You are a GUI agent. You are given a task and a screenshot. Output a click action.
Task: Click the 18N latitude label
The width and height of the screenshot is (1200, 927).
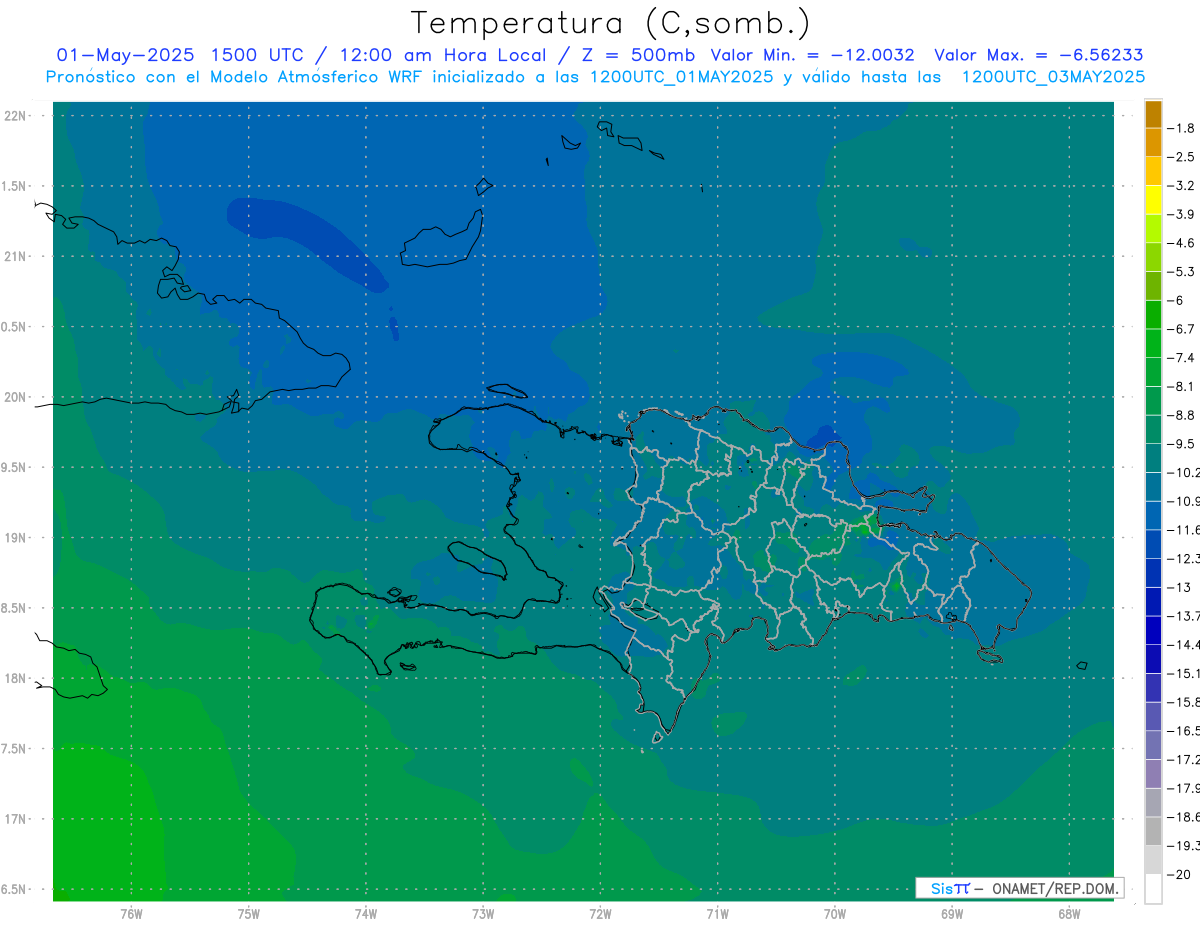[14, 678]
